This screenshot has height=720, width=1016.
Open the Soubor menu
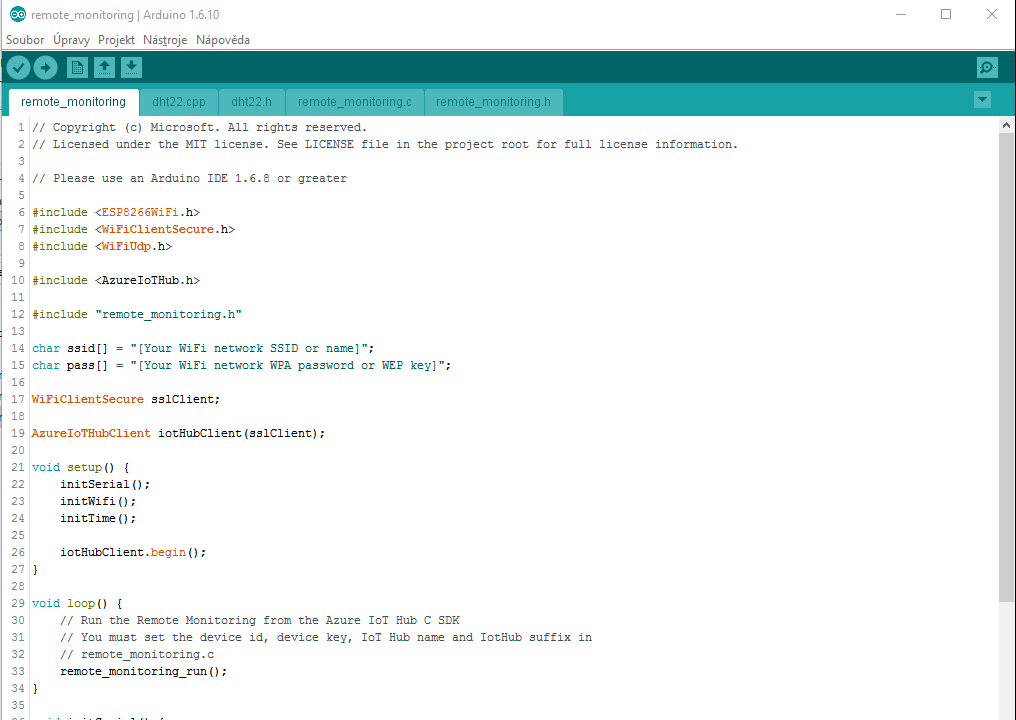point(25,40)
